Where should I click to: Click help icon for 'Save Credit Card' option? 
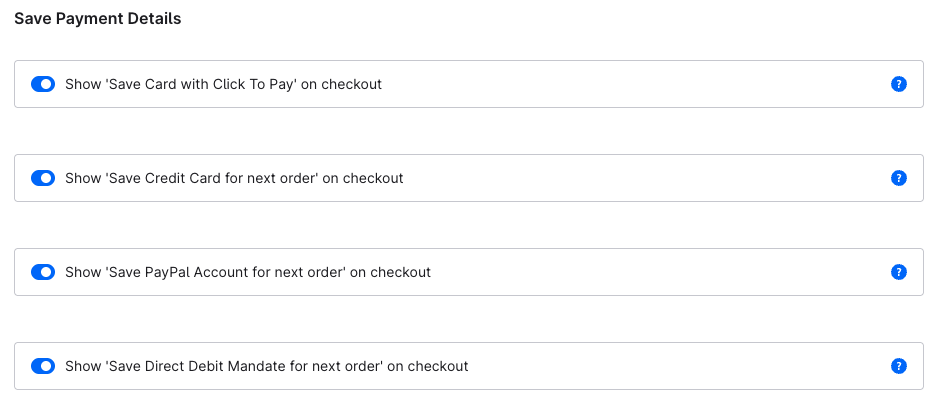click(898, 178)
